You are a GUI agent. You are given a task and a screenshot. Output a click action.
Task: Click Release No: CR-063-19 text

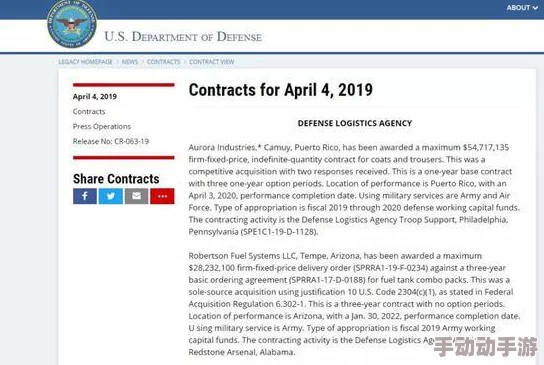(x=111, y=141)
